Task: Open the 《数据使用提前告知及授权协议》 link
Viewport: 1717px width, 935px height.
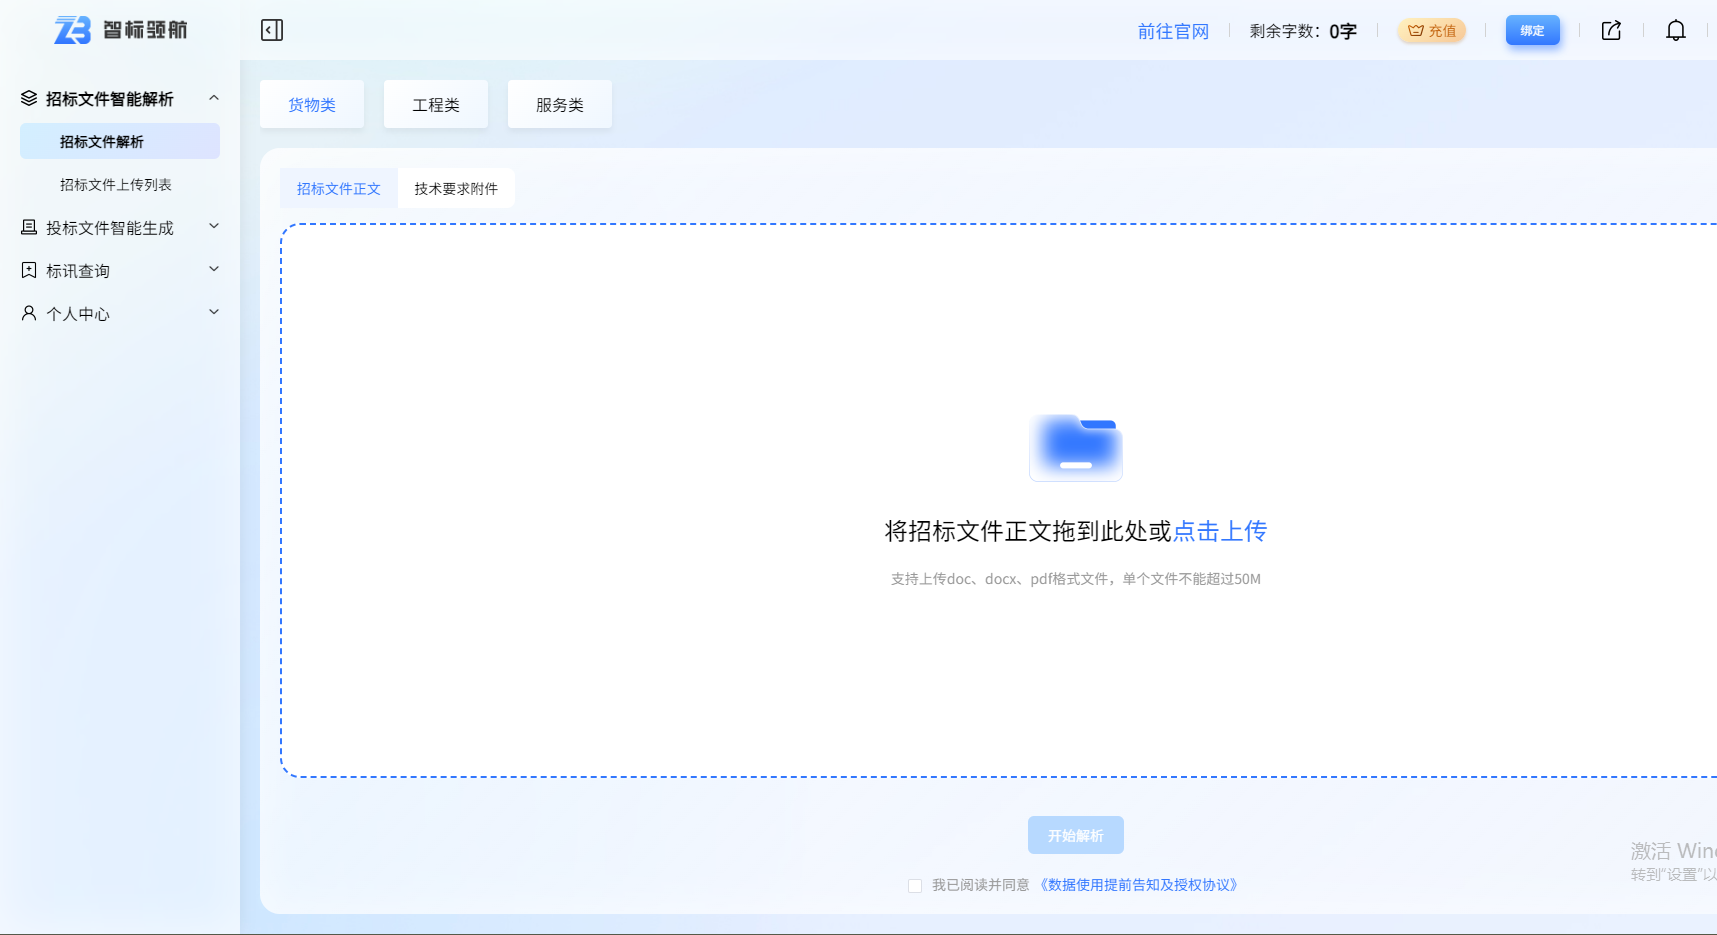Action: tap(1139, 885)
